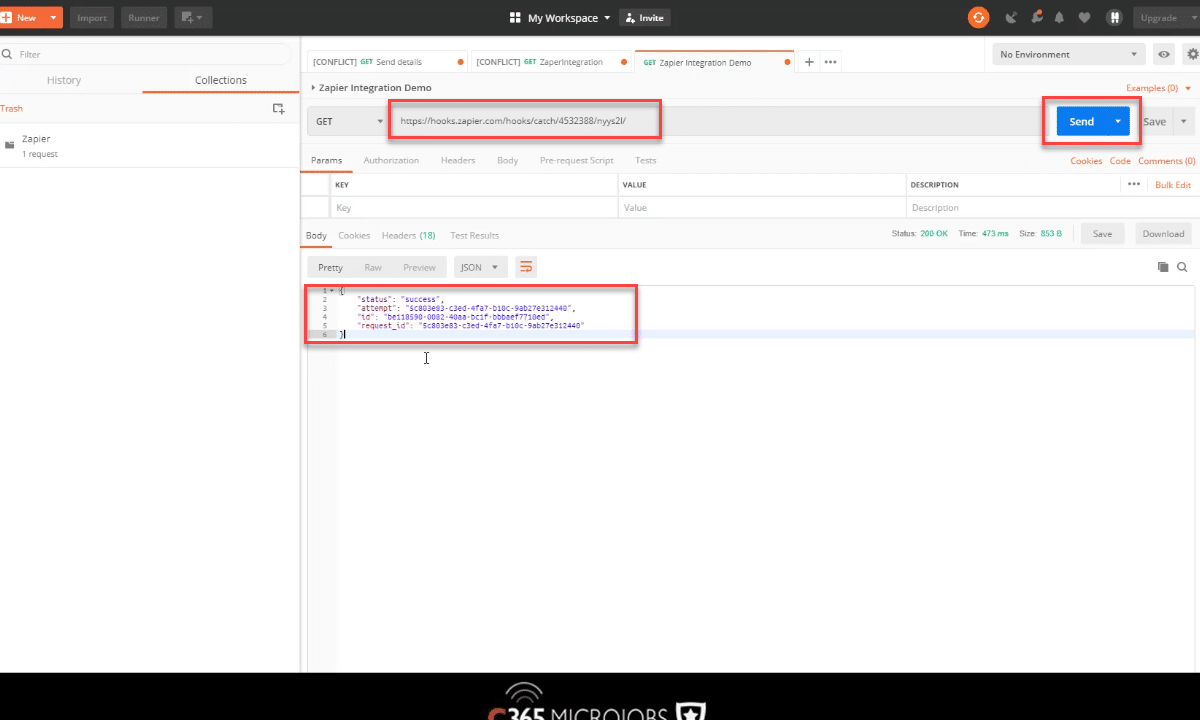The image size is (1200, 720).
Task: Change the GET method dropdown
Action: coord(349,122)
